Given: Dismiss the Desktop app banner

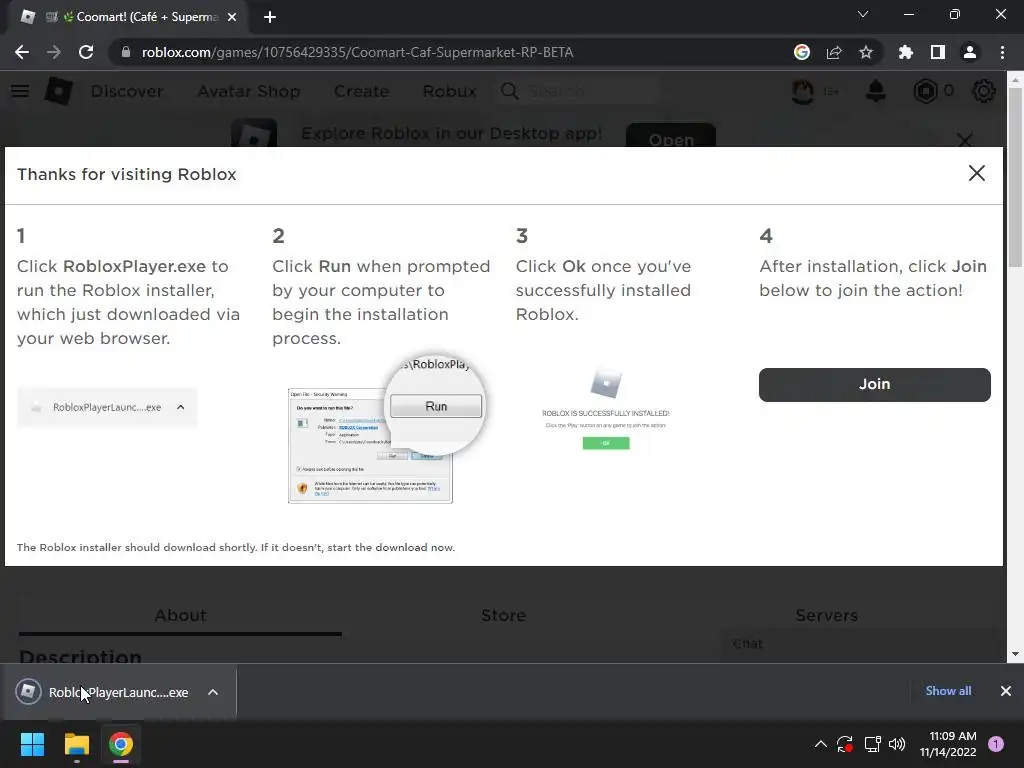Looking at the screenshot, I should pyautogui.click(x=965, y=139).
